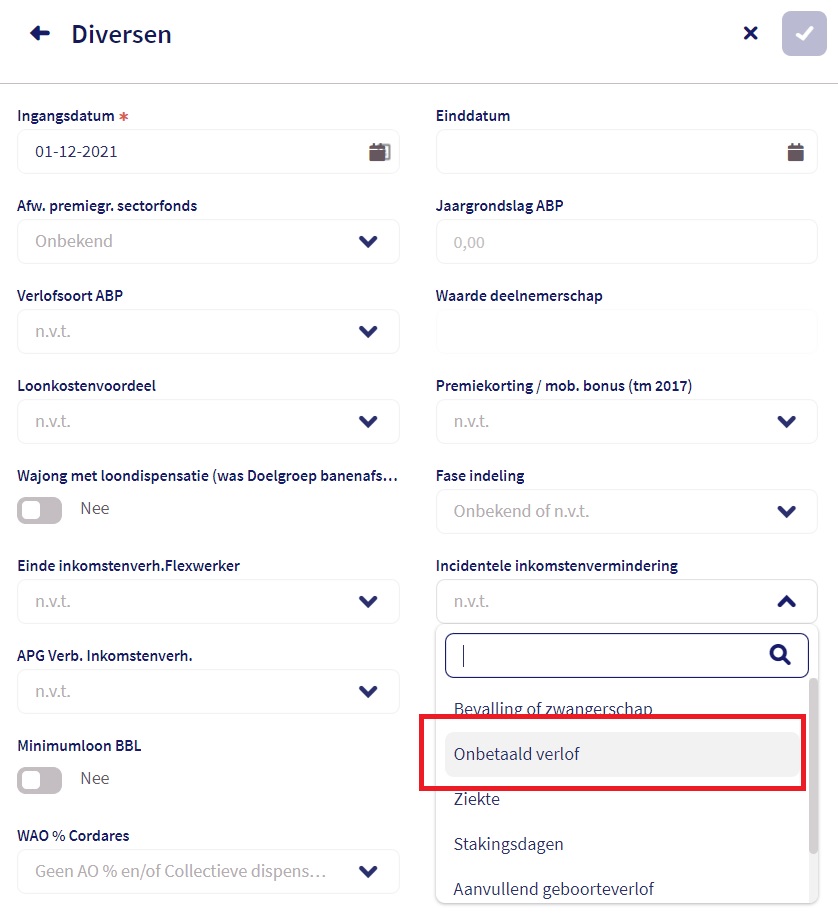Open the Verlofsoort ABP dropdown
This screenshot has width=838, height=918.
tap(368, 332)
